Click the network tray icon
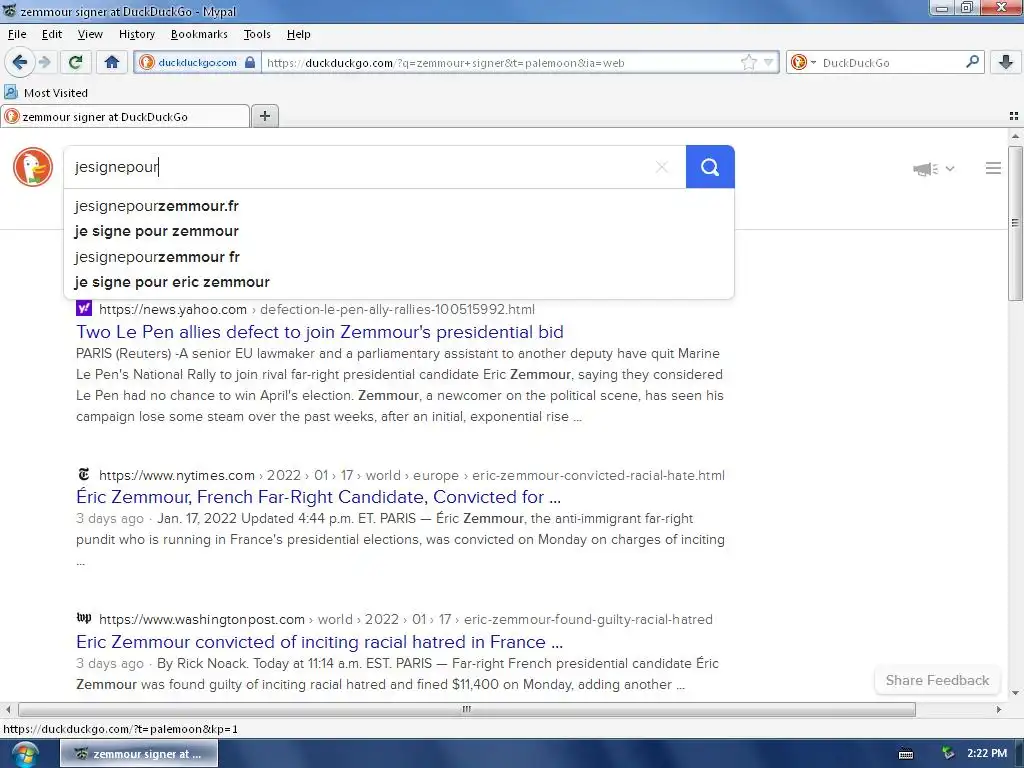The image size is (1024, 768). pos(948,754)
